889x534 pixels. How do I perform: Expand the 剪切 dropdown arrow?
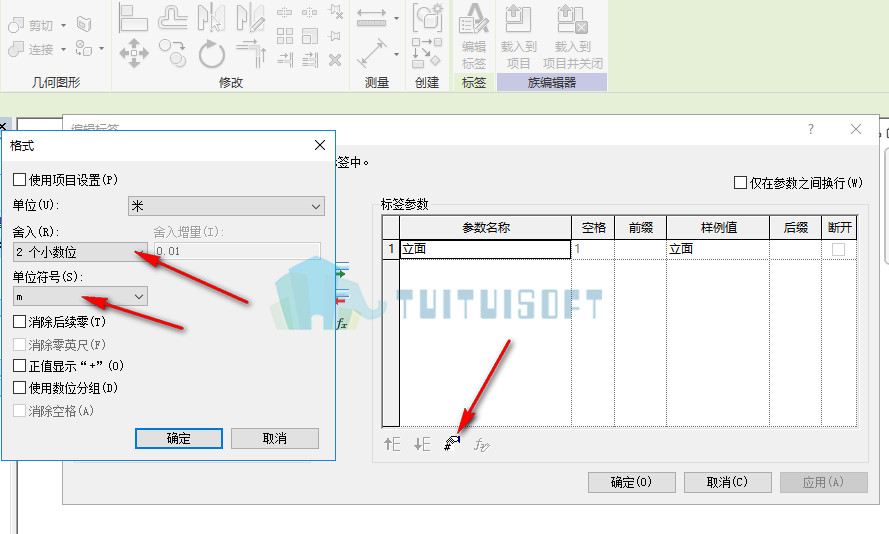(64, 25)
